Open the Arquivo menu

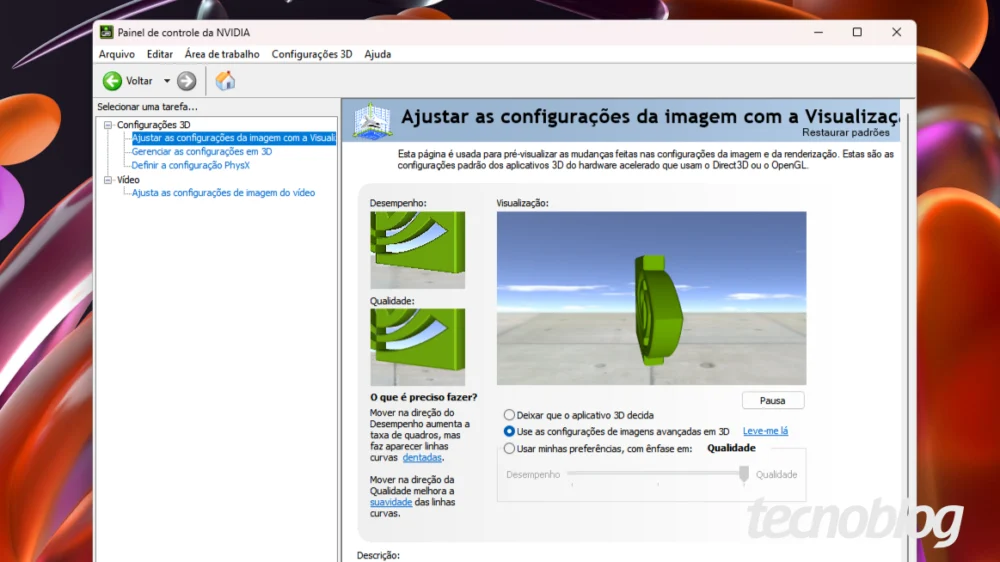117,54
